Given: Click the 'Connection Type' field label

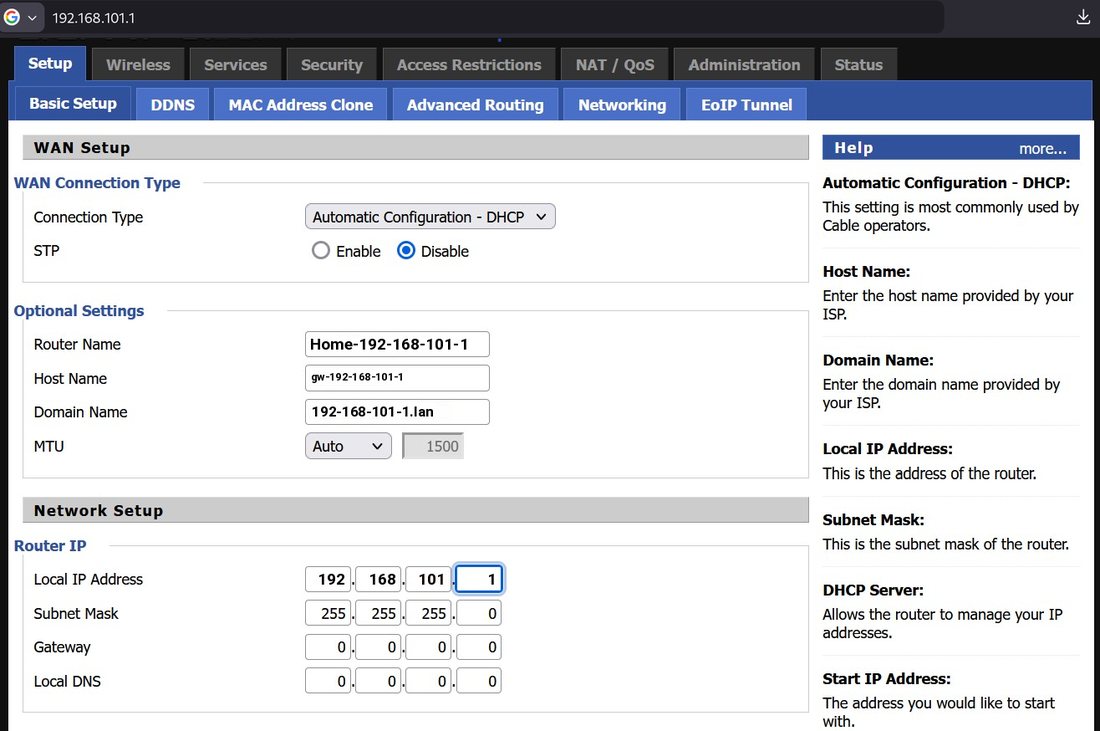Looking at the screenshot, I should click(x=88, y=217).
